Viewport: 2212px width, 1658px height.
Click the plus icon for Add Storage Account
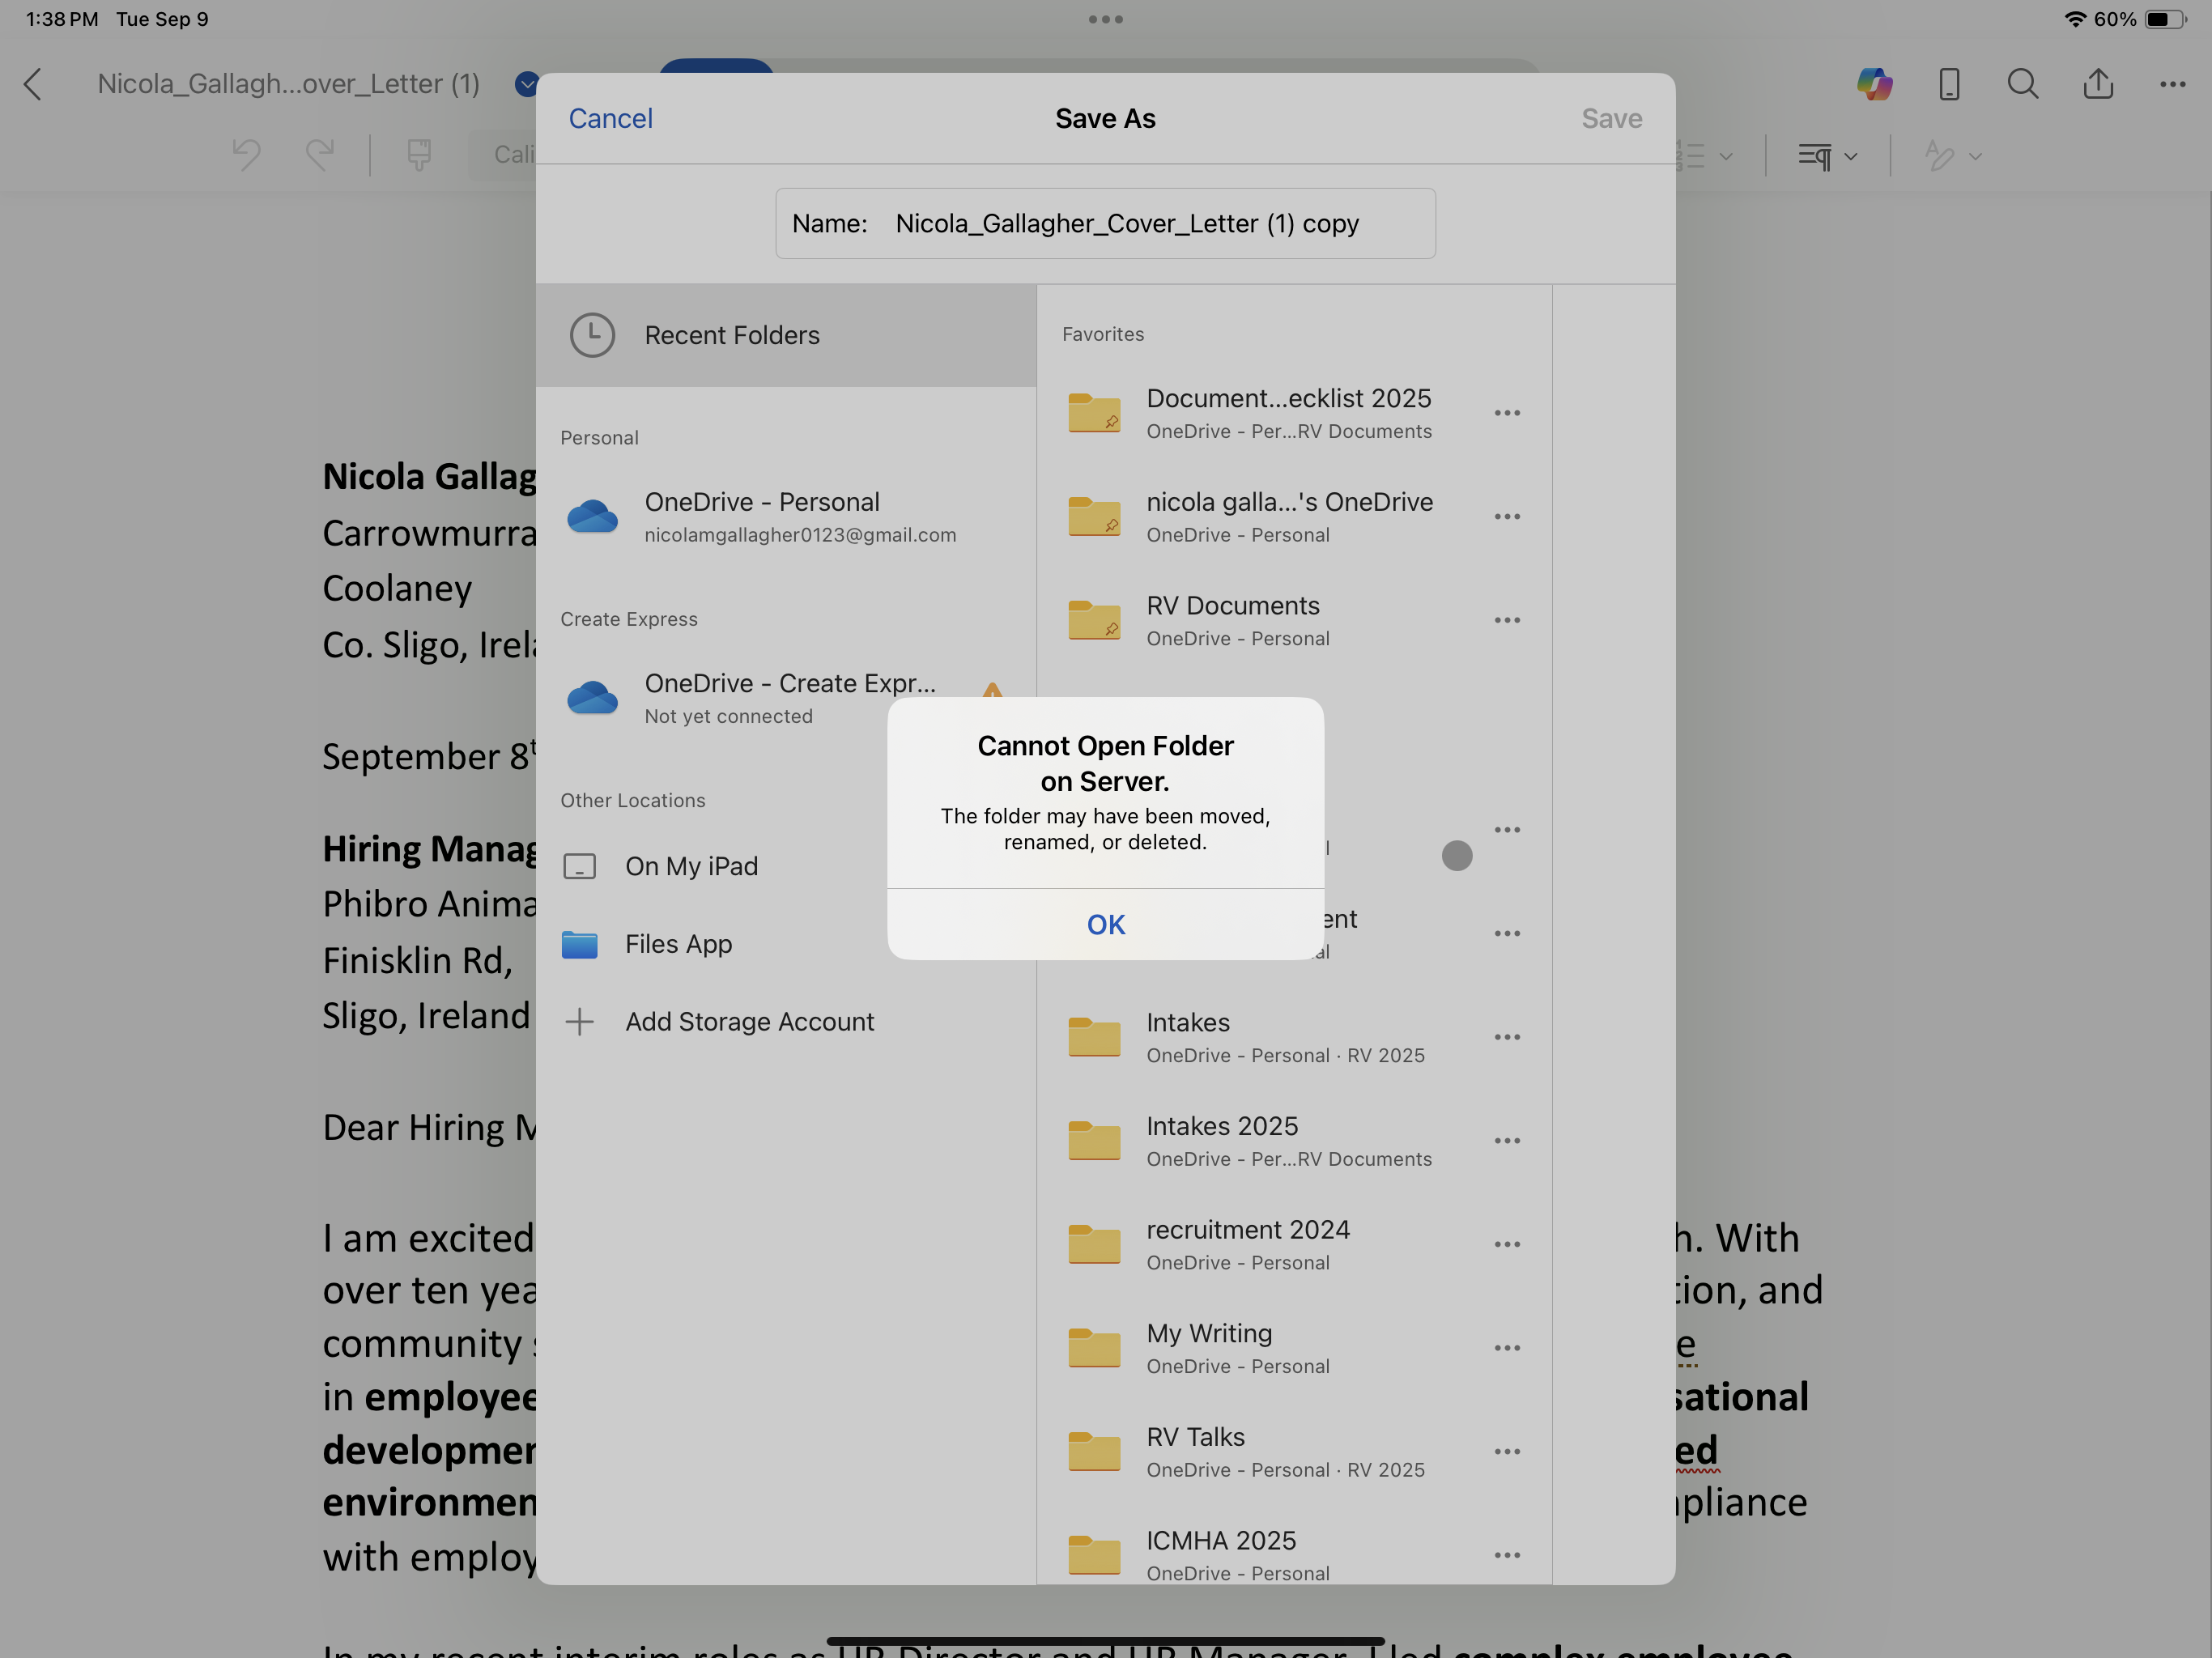(x=579, y=1021)
